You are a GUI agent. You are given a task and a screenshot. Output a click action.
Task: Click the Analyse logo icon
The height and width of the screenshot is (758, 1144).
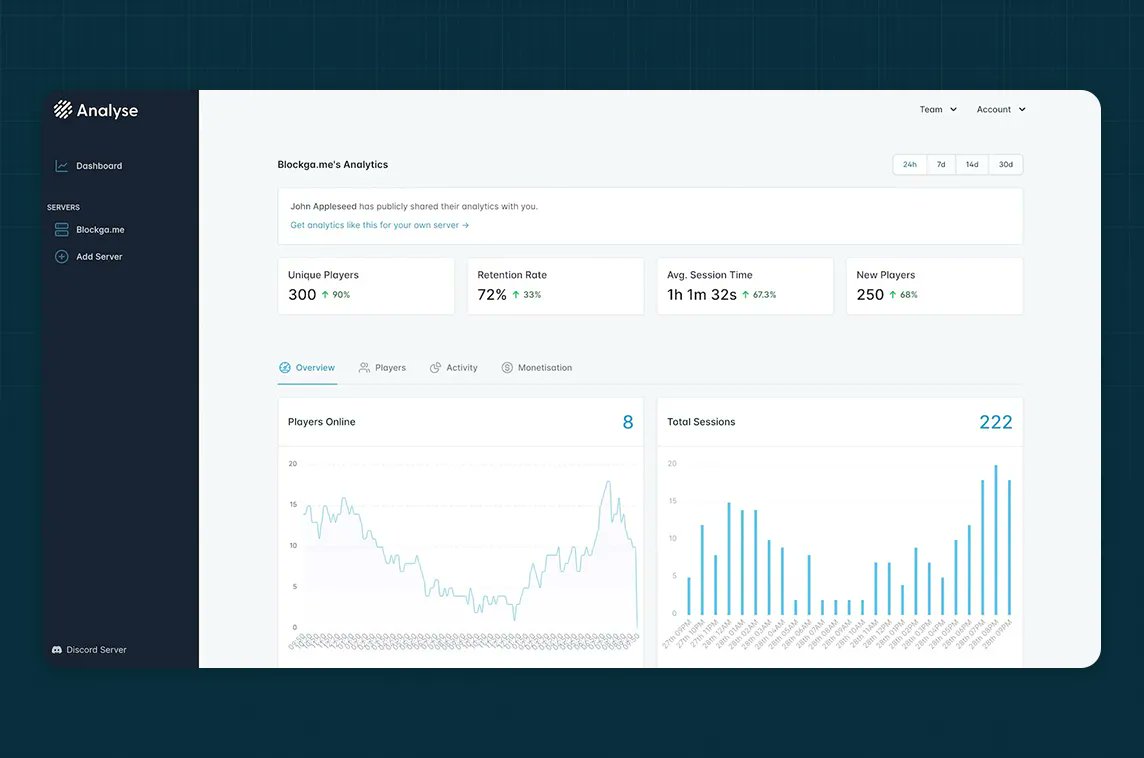[x=63, y=109]
